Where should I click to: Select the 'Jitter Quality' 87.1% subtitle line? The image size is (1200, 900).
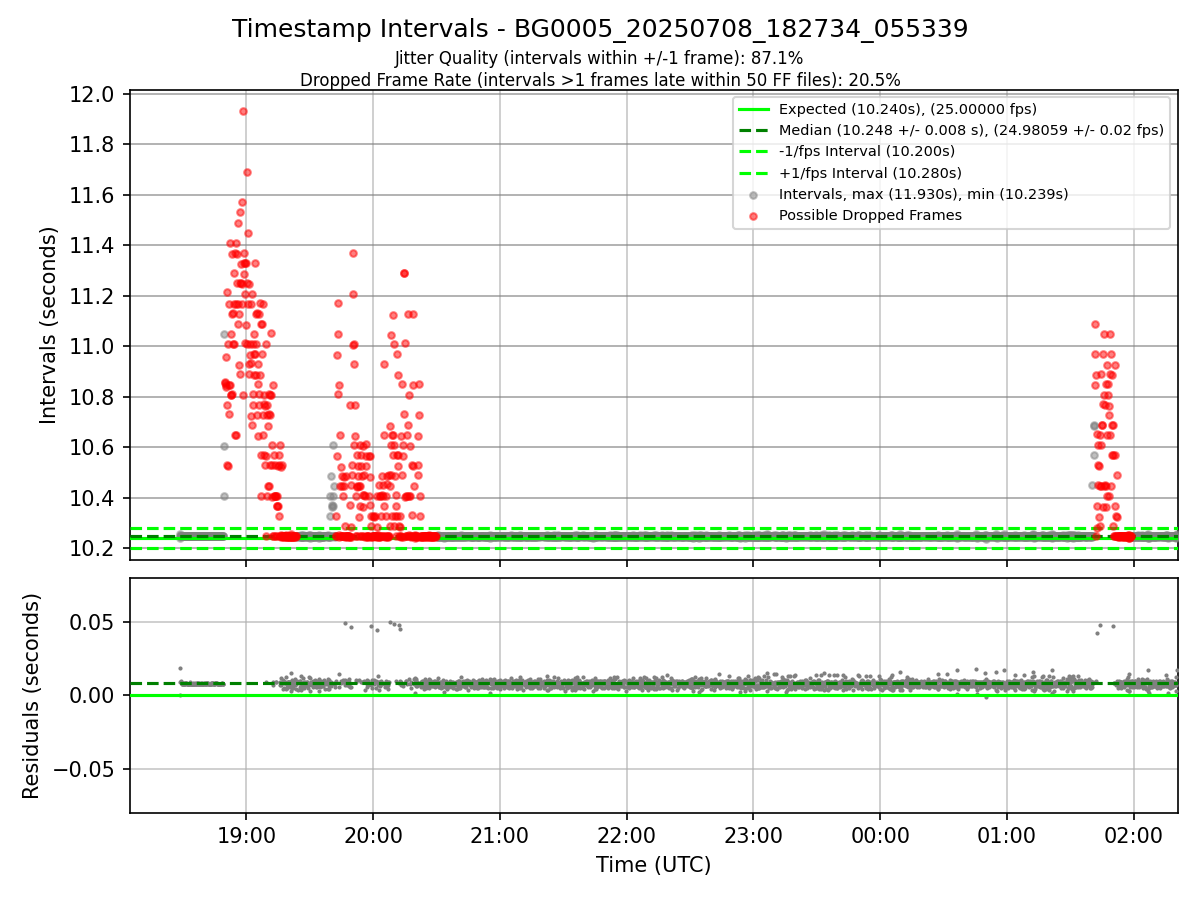599,58
